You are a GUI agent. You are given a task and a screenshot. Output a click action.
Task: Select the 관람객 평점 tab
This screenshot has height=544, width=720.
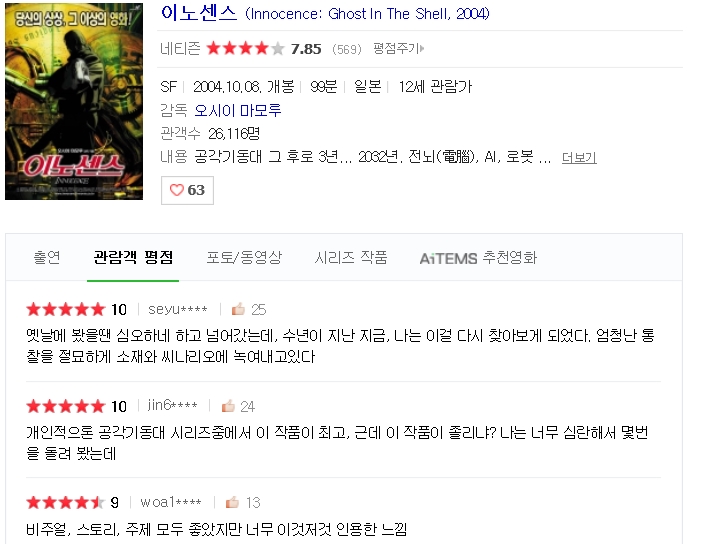pyautogui.click(x=133, y=258)
